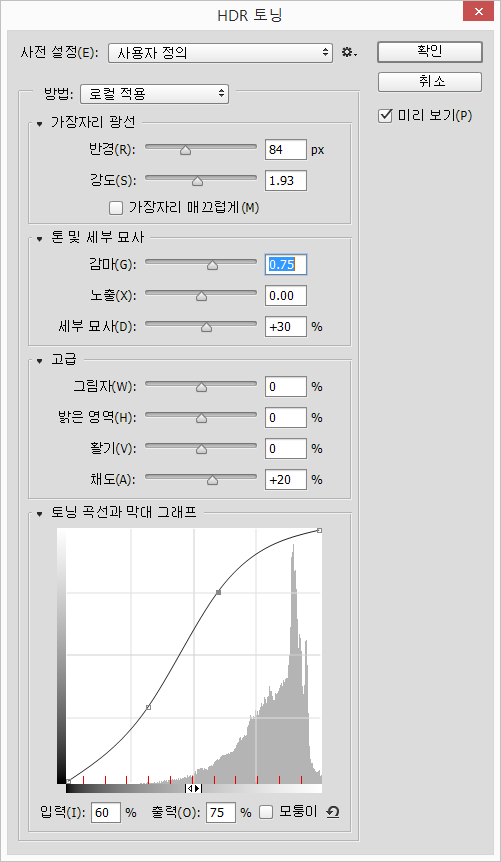Click the 감마(G) slider handle

click(212, 266)
